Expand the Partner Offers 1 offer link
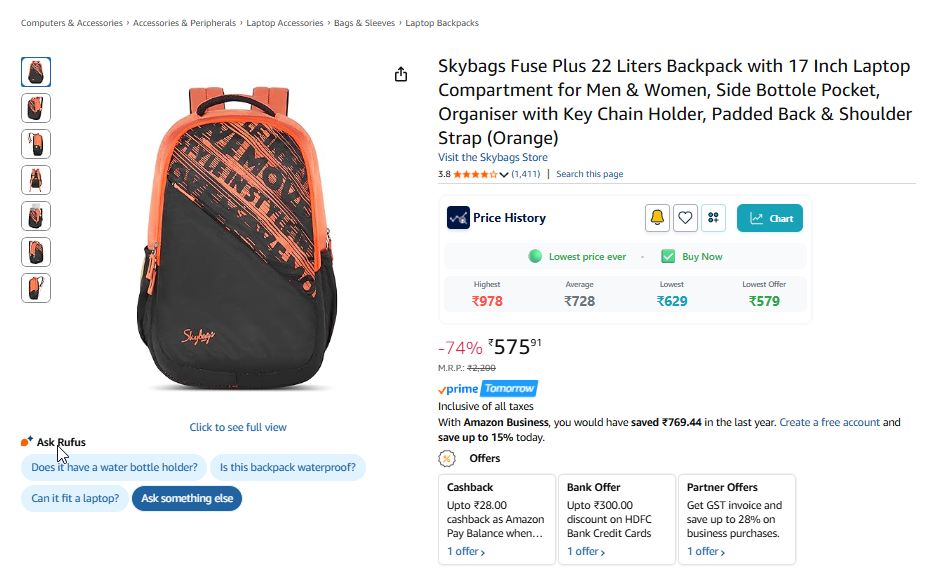The image size is (927, 568). point(706,551)
